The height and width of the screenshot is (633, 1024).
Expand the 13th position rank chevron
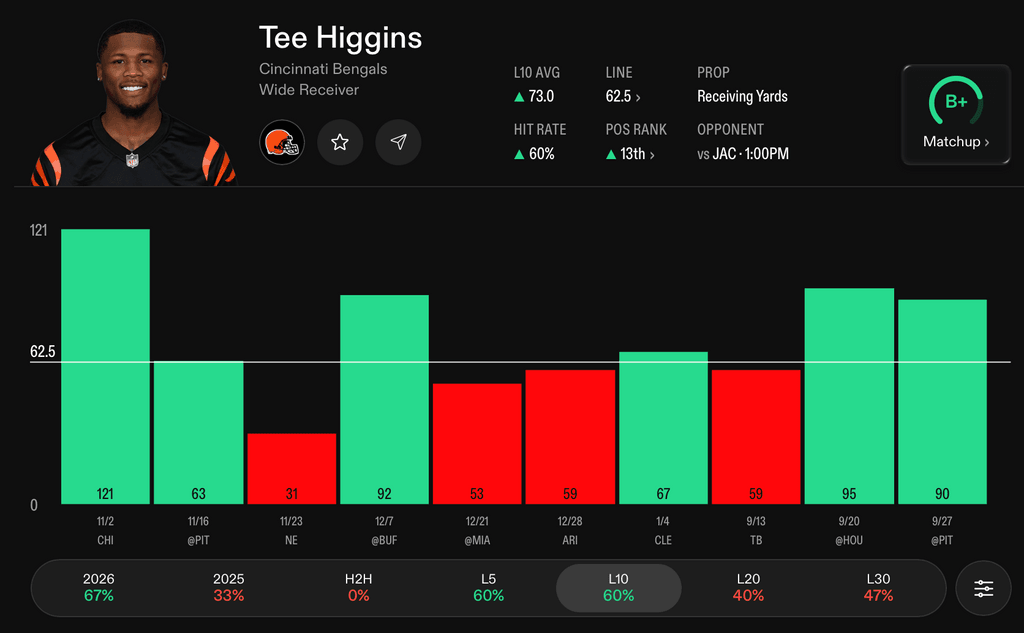(x=652, y=155)
